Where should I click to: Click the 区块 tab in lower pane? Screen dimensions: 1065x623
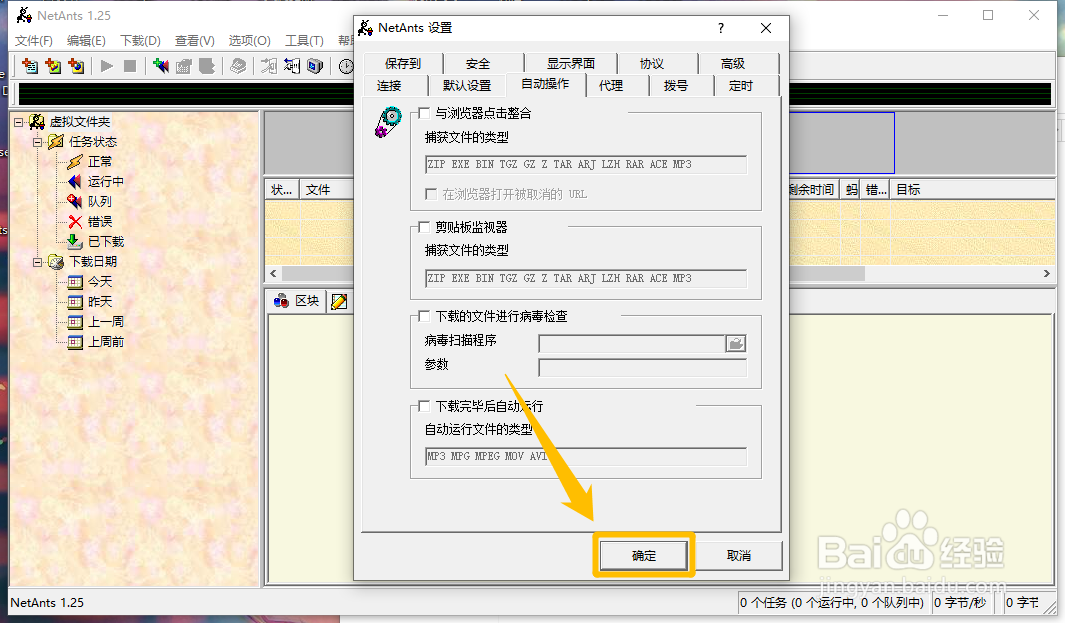point(297,301)
